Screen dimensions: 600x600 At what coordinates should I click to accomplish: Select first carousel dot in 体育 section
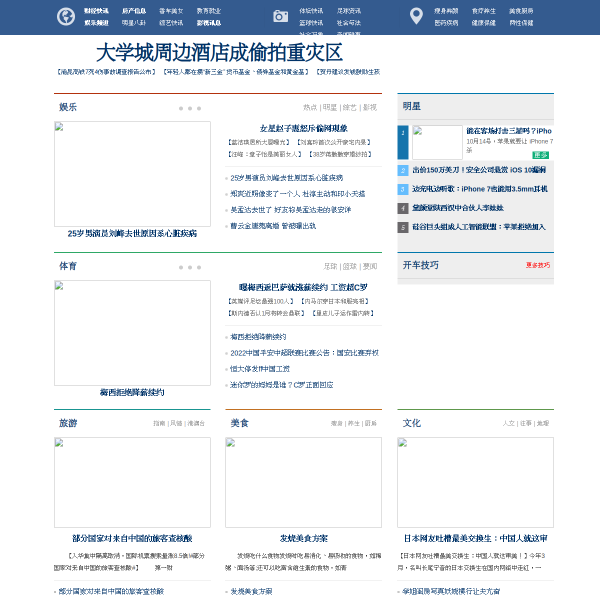[181, 267]
